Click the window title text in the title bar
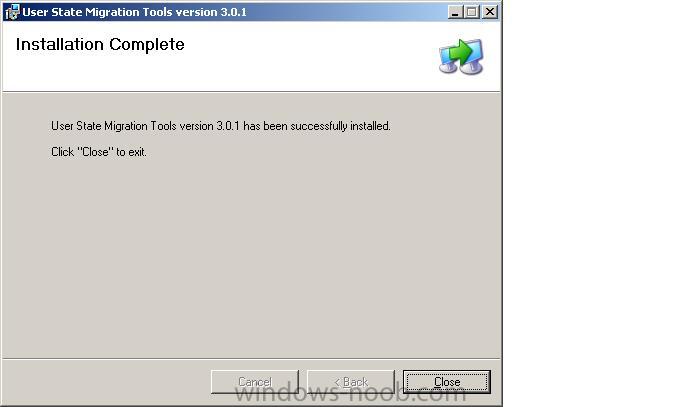Image resolution: width=700 pixels, height=407 pixels. (x=134, y=12)
